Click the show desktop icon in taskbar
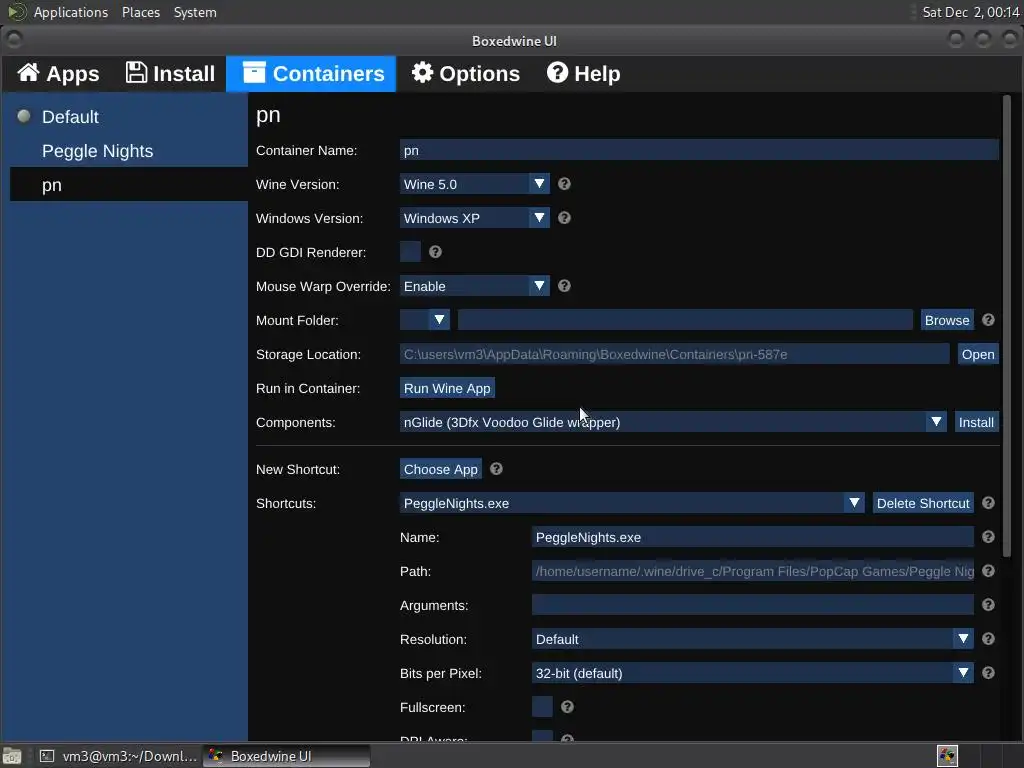The width and height of the screenshot is (1024, 768). 11,756
